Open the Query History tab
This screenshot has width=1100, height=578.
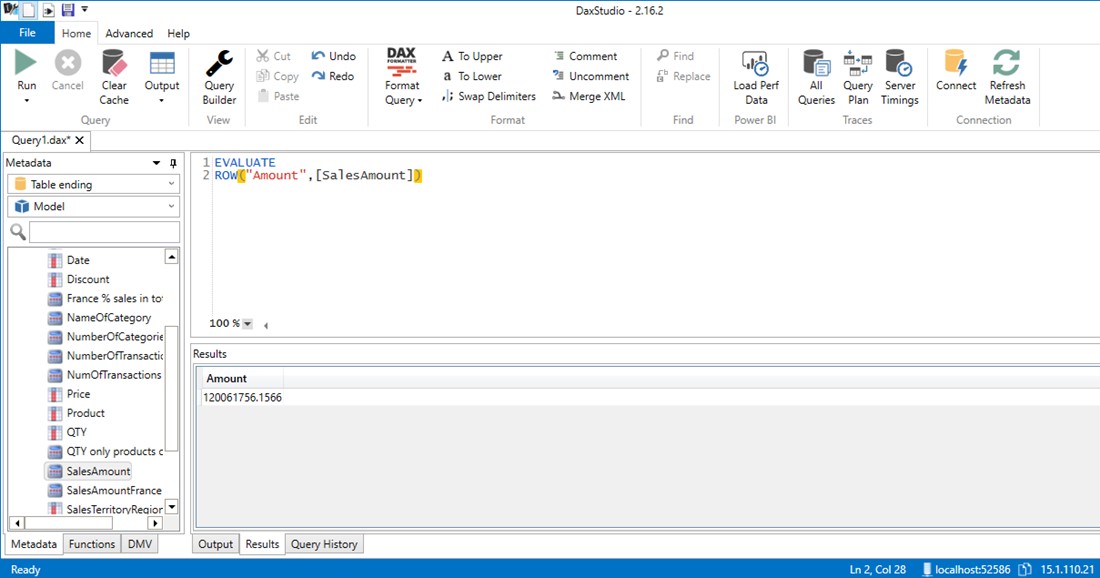324,544
